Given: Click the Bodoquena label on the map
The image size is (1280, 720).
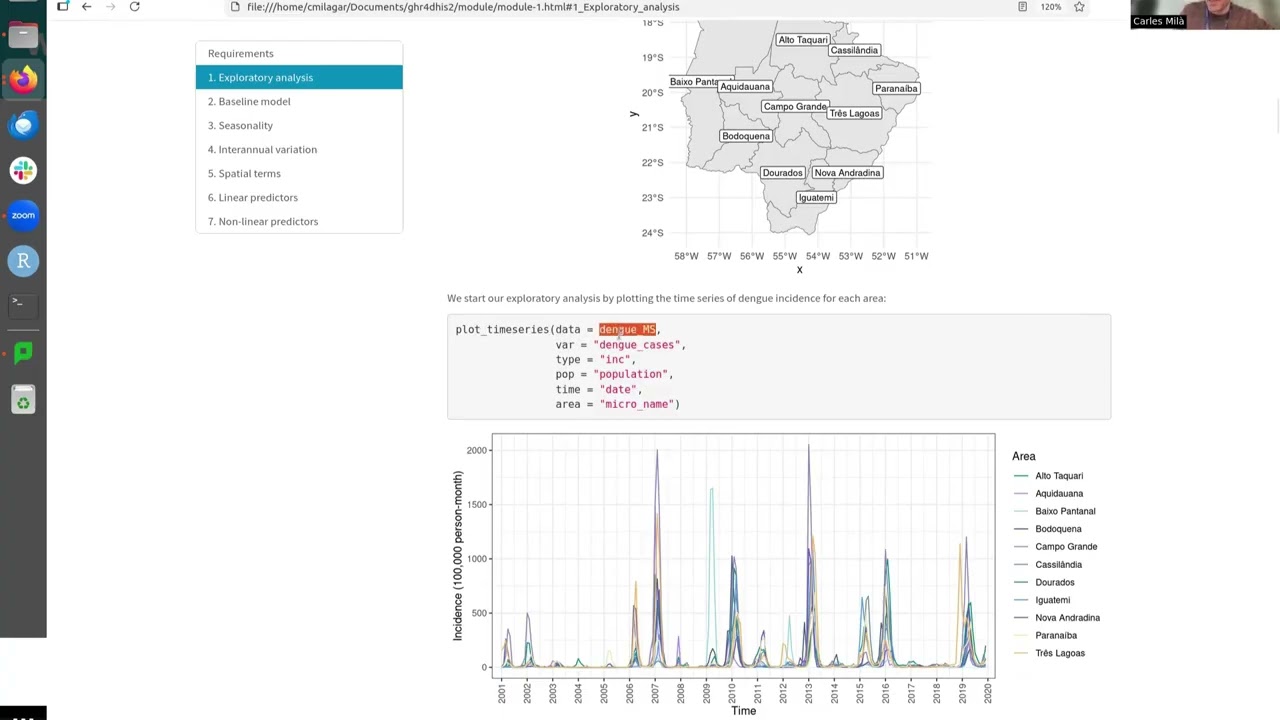Looking at the screenshot, I should point(746,136).
